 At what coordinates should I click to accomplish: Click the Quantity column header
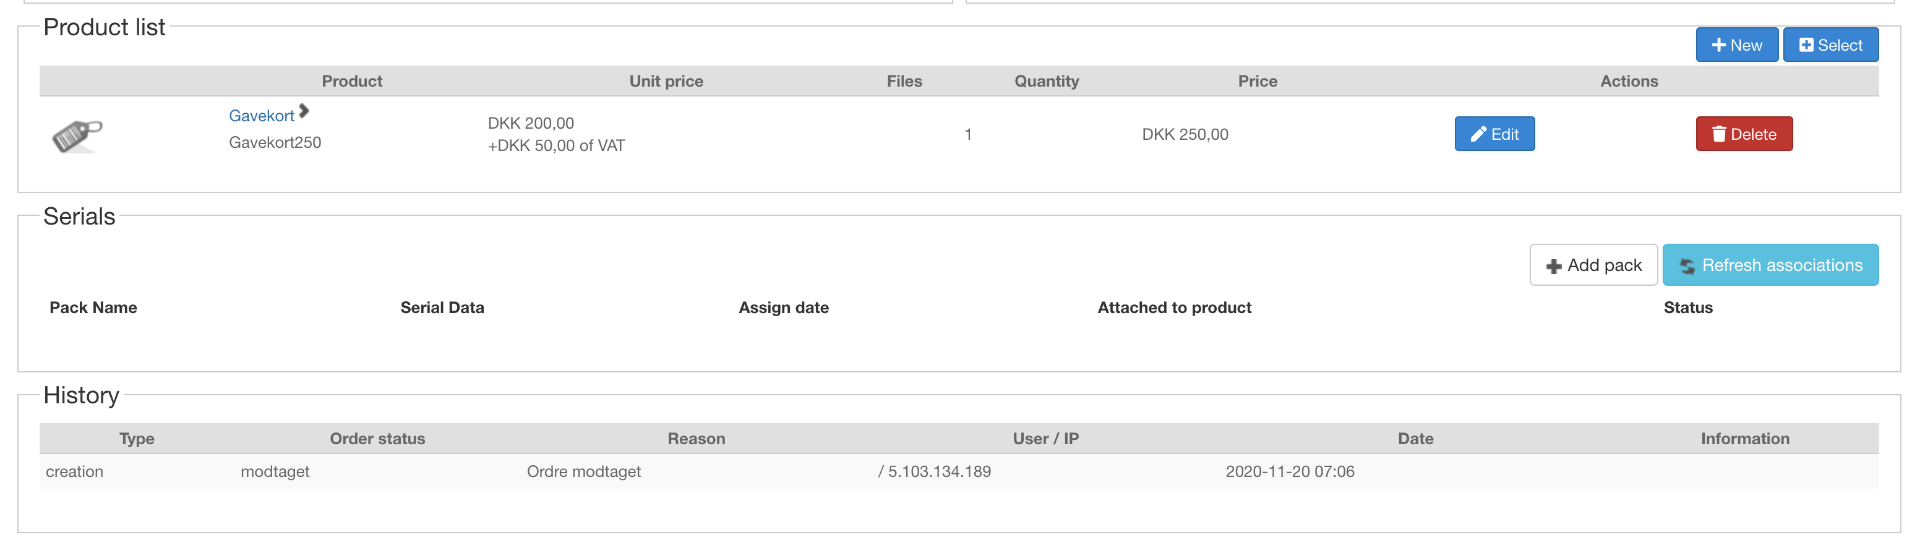pyautogui.click(x=1046, y=81)
